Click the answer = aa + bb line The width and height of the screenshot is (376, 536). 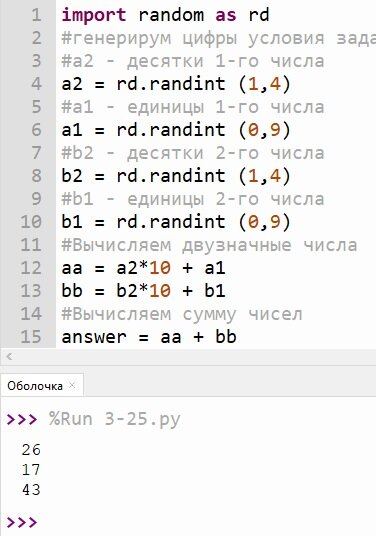click(x=149, y=337)
